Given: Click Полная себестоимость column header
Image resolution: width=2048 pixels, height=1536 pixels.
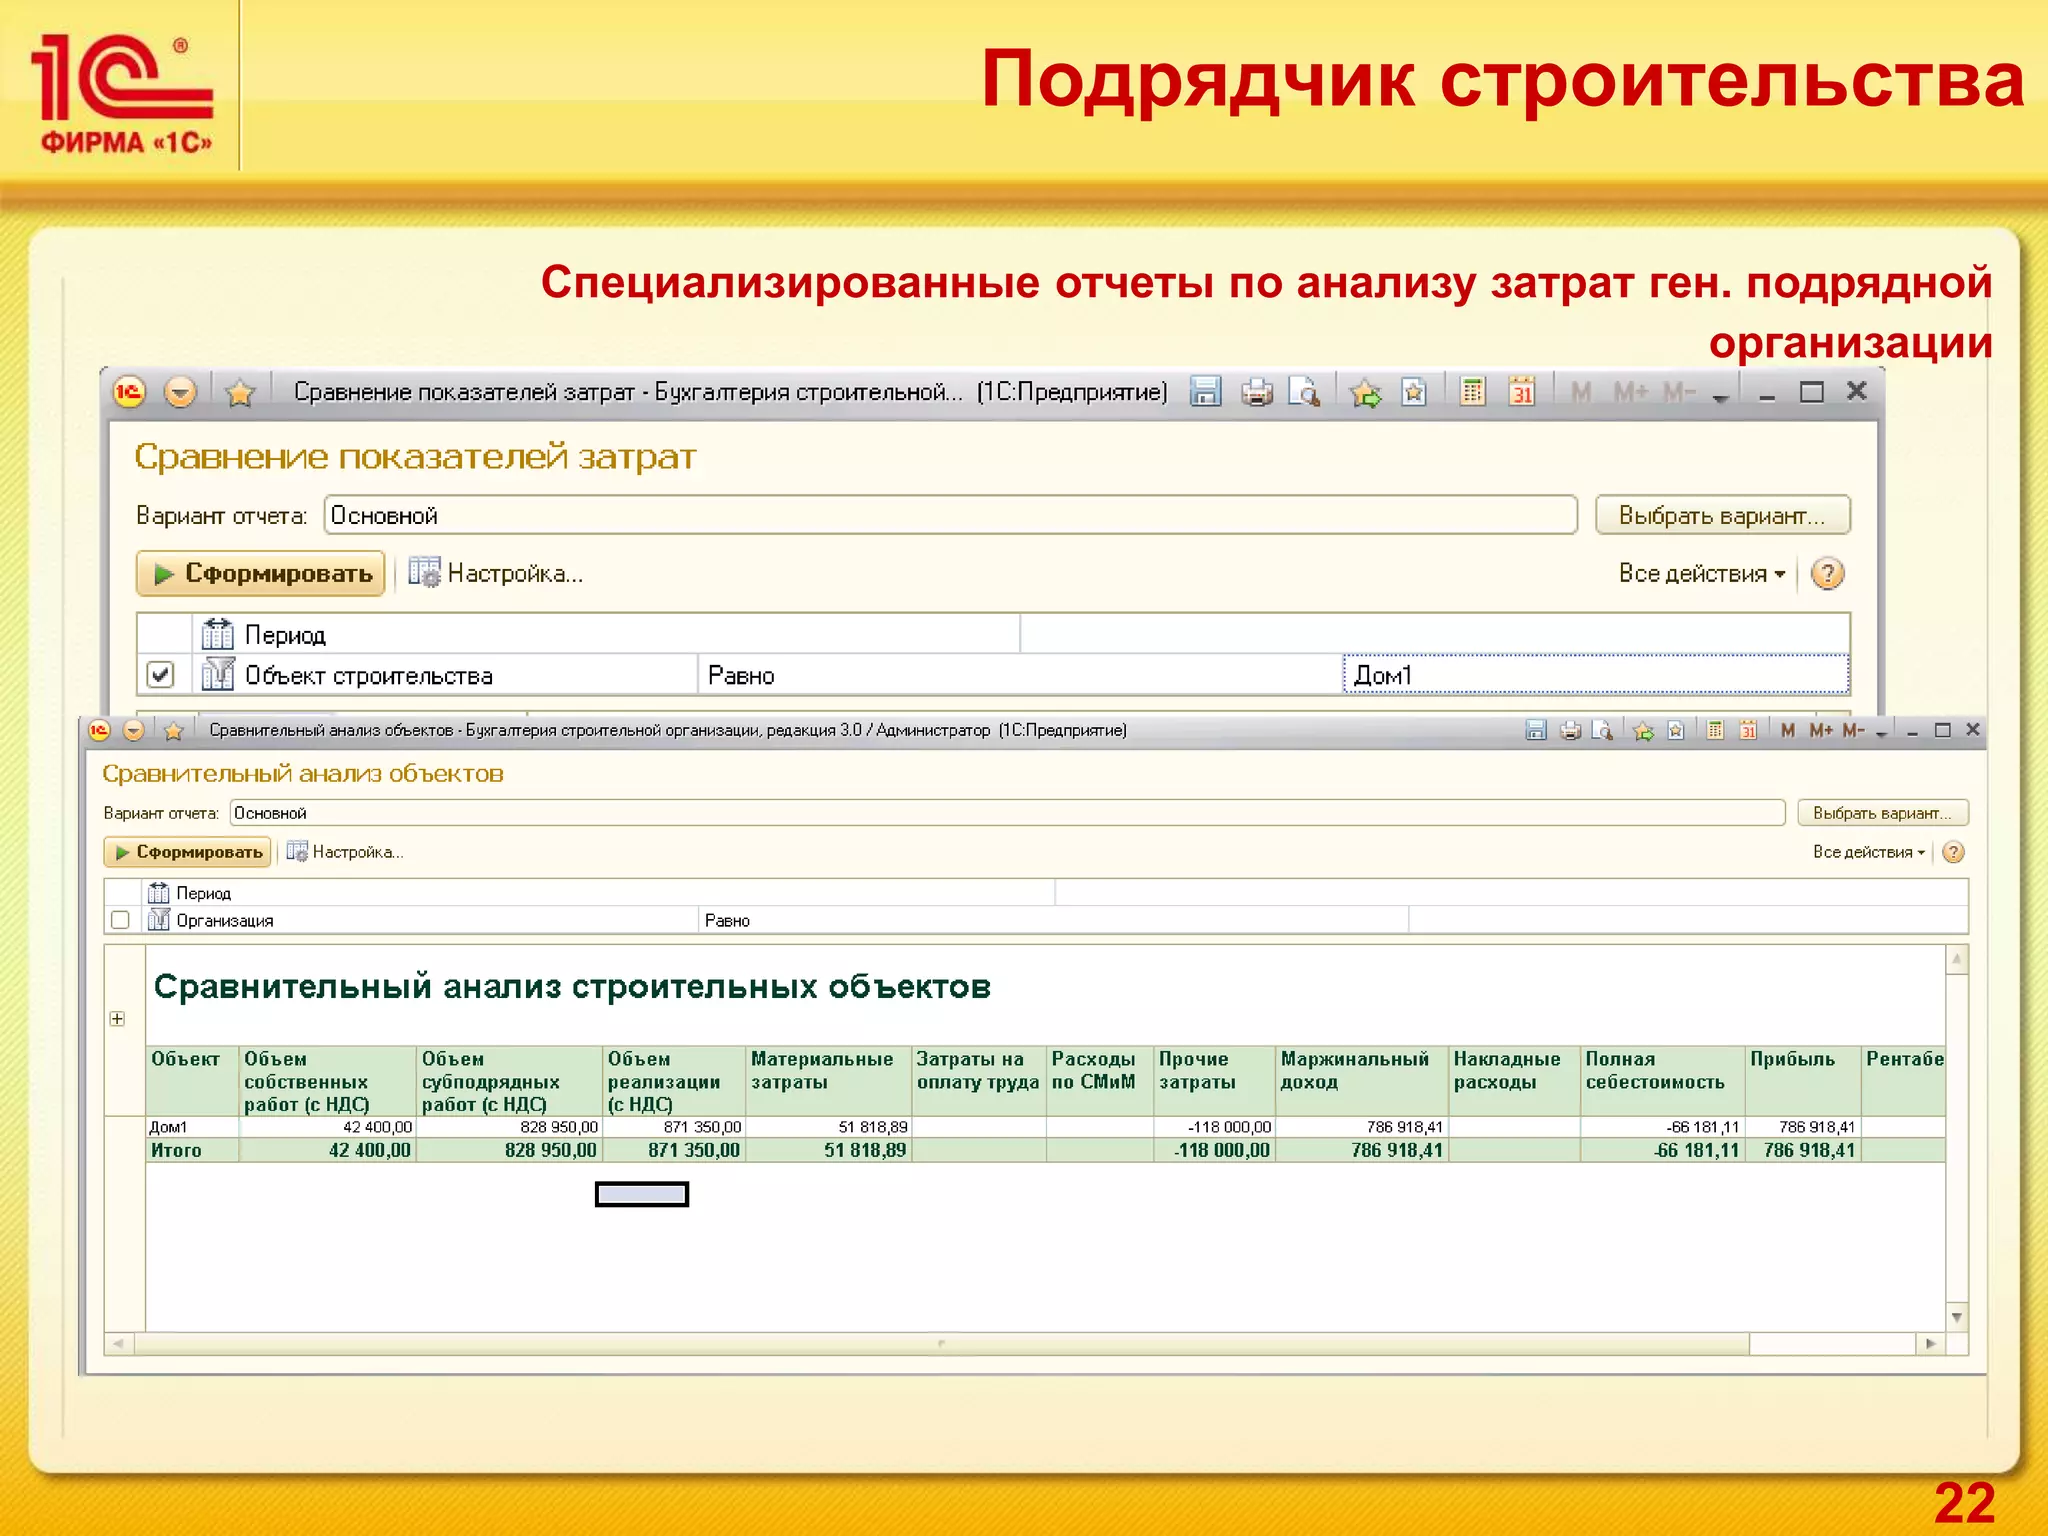Looking at the screenshot, I should point(1661,1081).
